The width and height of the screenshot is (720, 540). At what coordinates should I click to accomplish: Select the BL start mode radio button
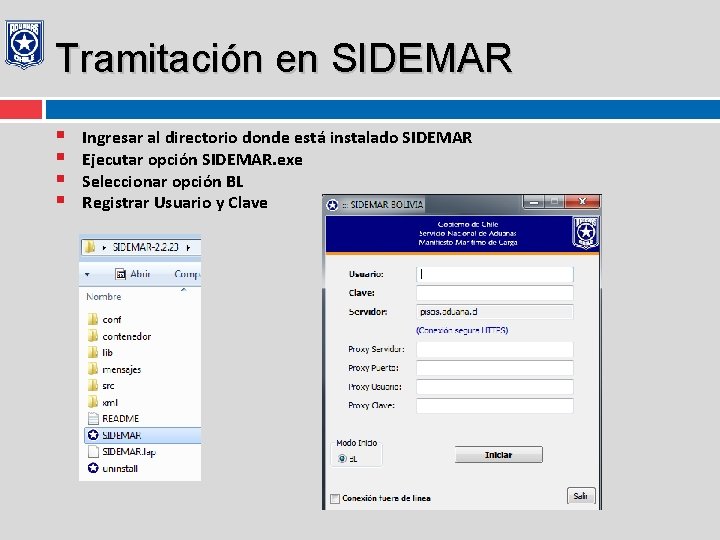coord(342,458)
